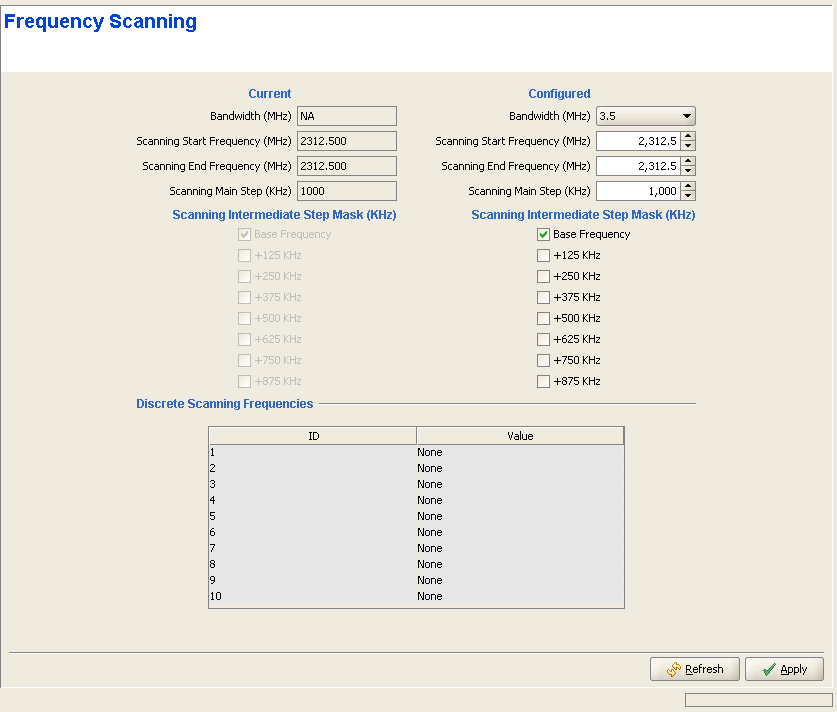Select the configured +625 KHz checkbox
The height and width of the screenshot is (712, 837).
coord(543,339)
